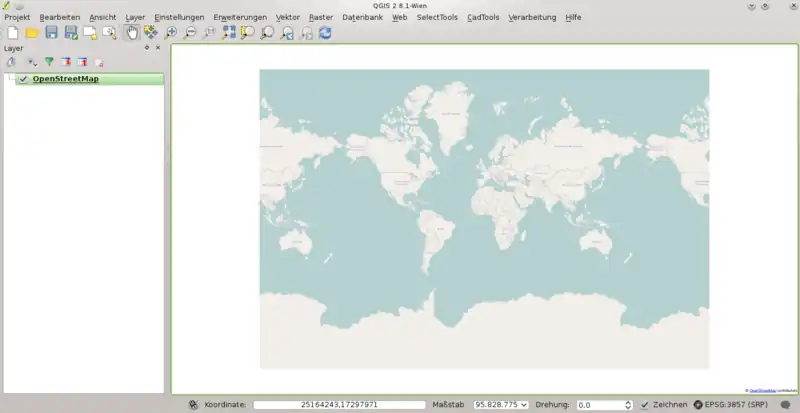This screenshot has height=413, width=800.
Task: Click the Drehung rotation spinner arrows
Action: [628, 405]
